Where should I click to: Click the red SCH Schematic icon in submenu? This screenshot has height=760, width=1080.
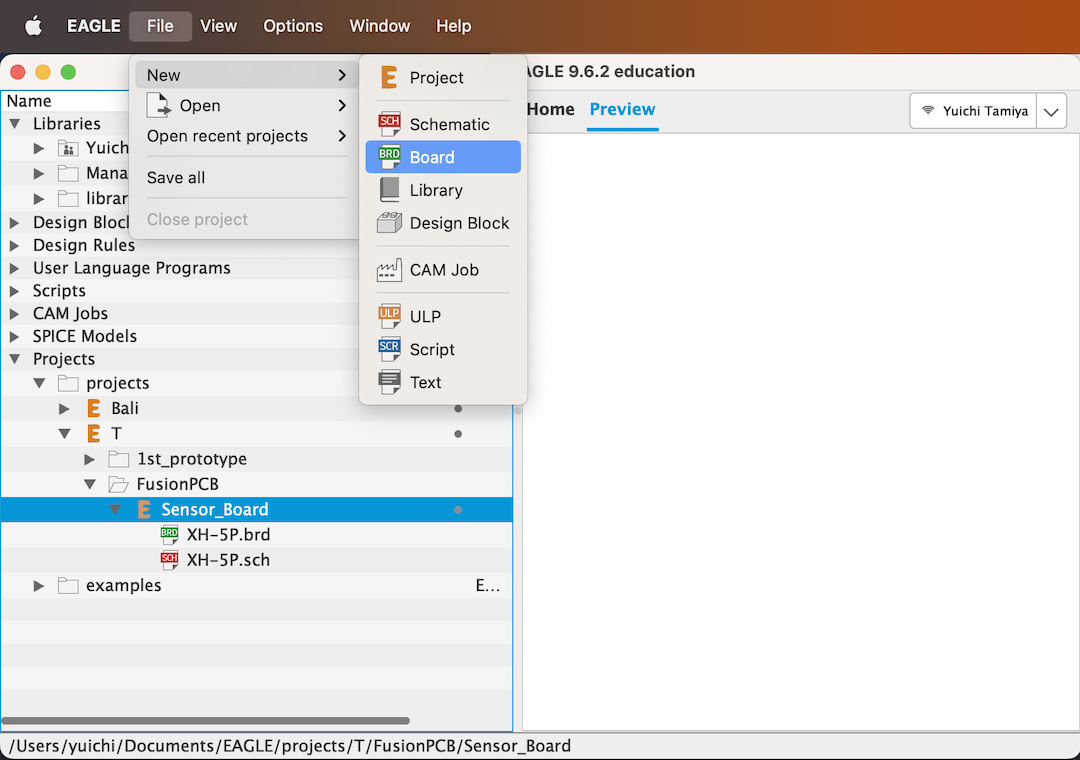[389, 124]
